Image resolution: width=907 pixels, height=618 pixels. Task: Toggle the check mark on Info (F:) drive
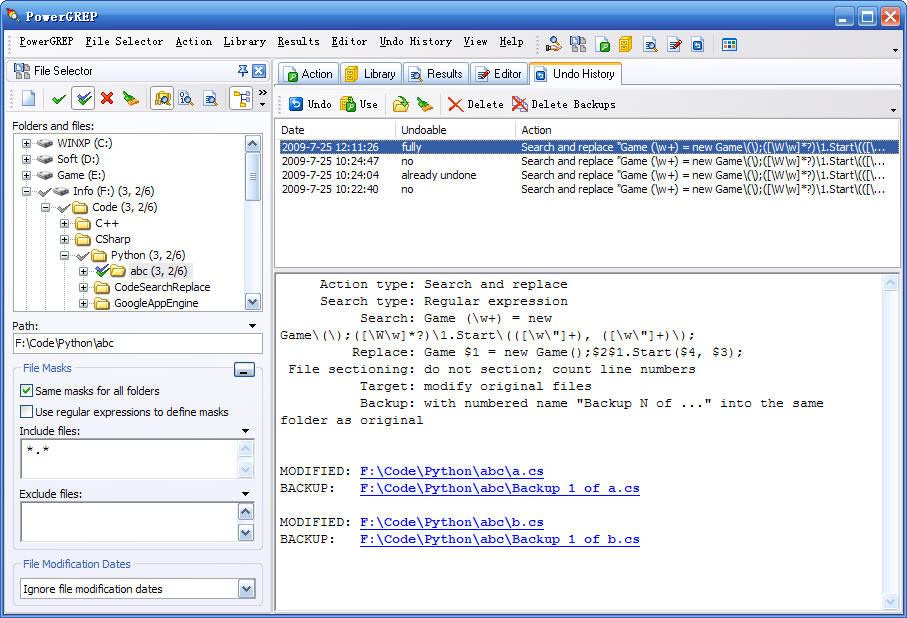(45, 191)
